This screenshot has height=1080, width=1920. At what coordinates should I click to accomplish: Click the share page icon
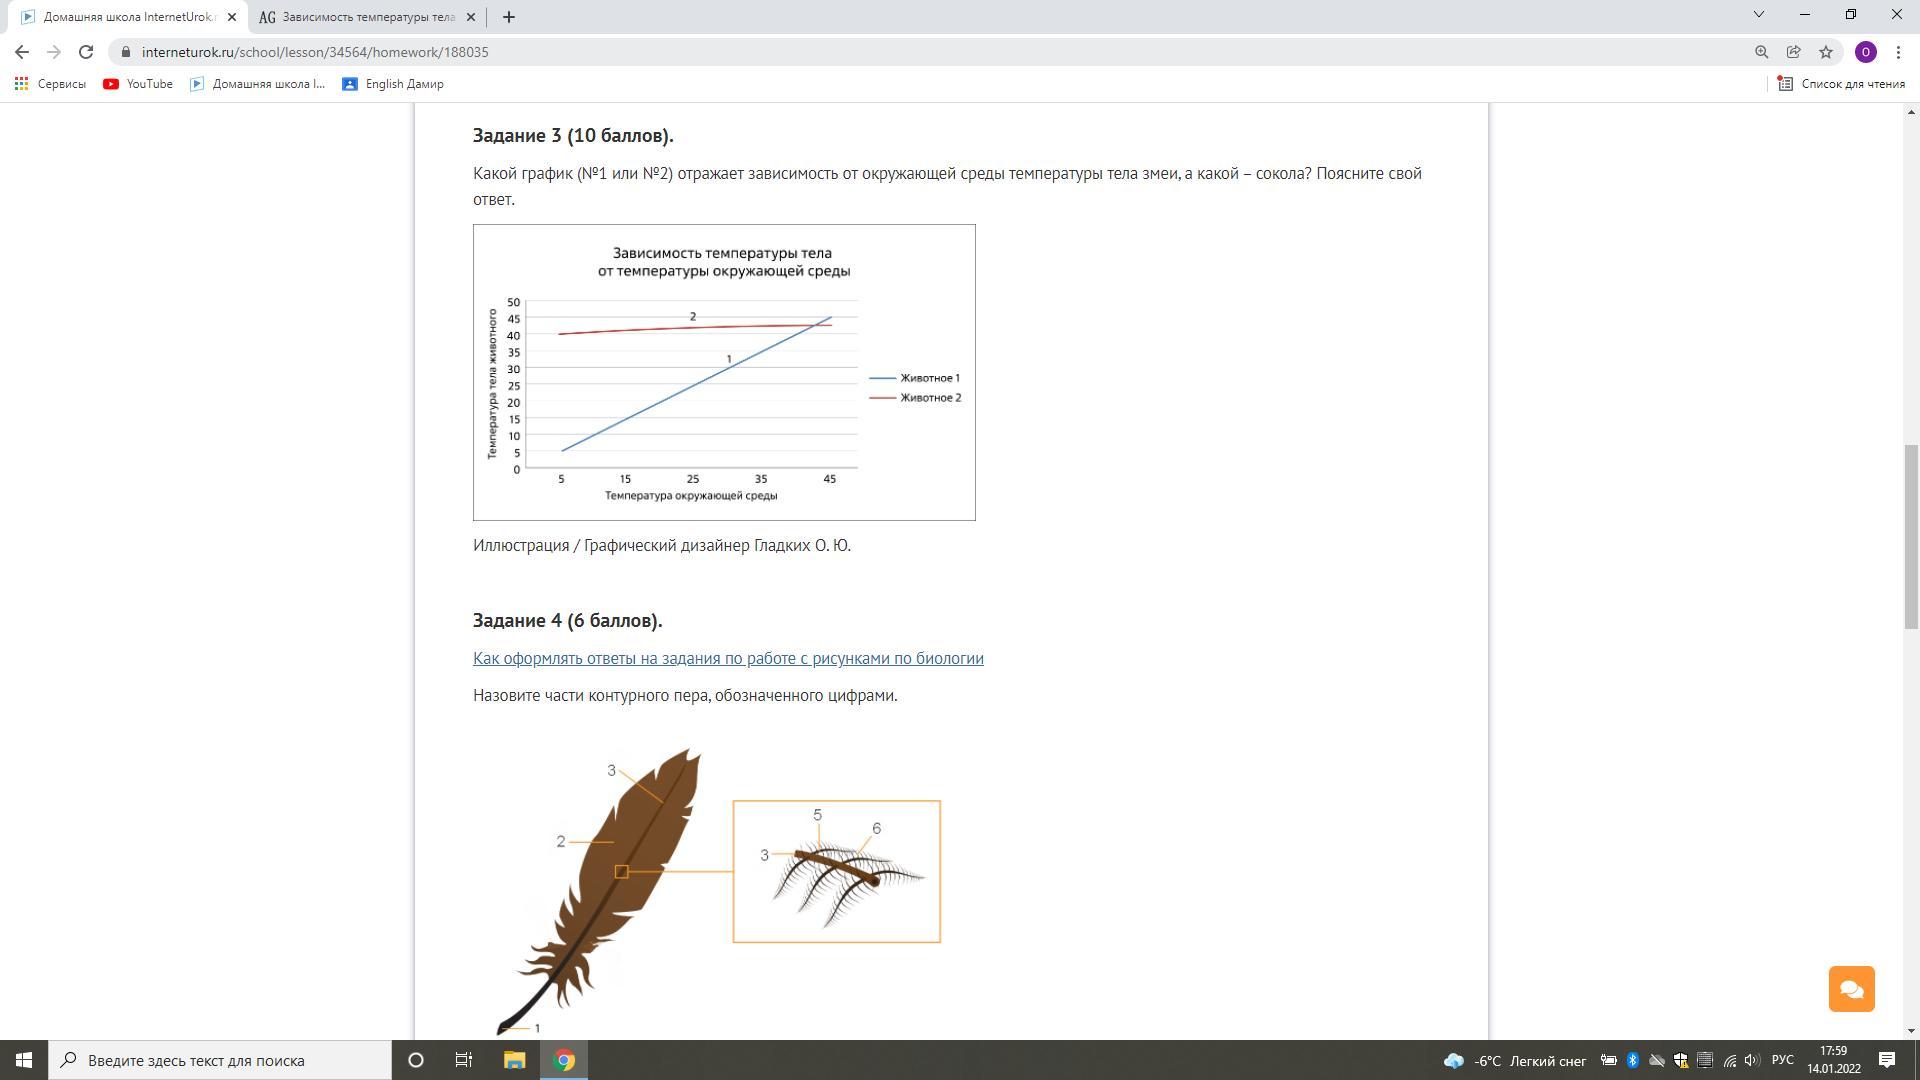click(1794, 52)
